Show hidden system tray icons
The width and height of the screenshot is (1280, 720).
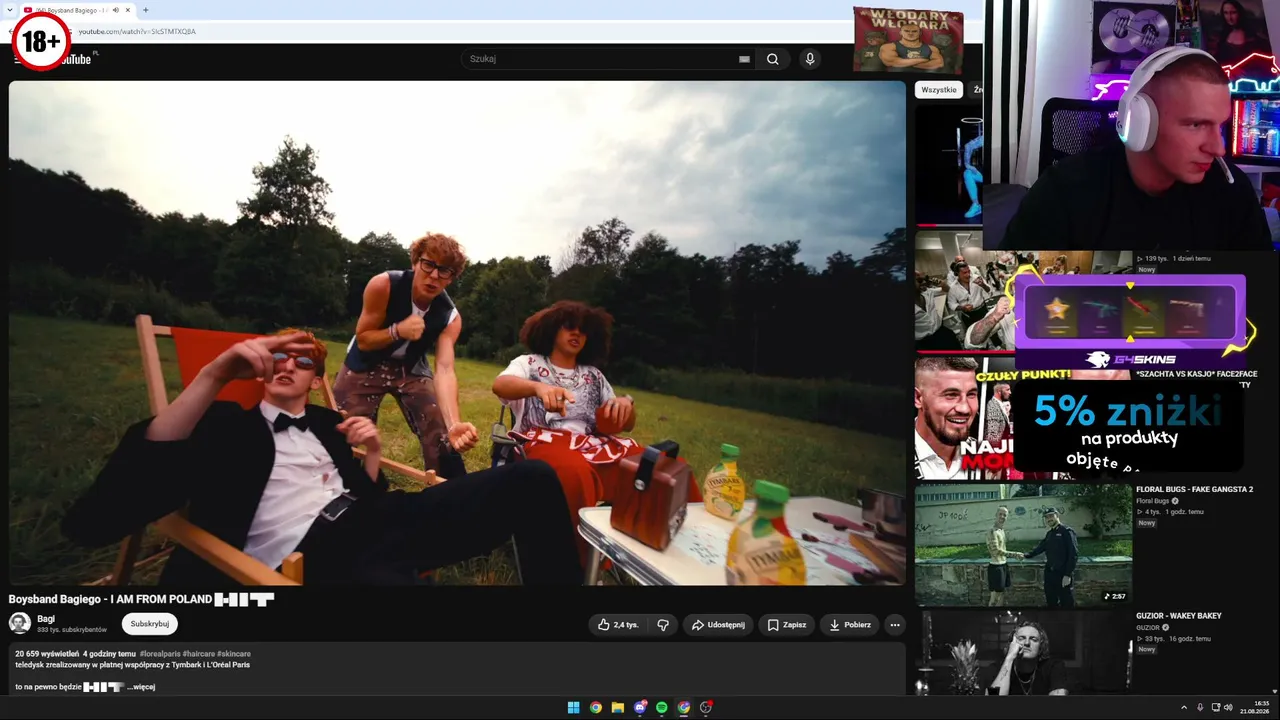click(1184, 707)
